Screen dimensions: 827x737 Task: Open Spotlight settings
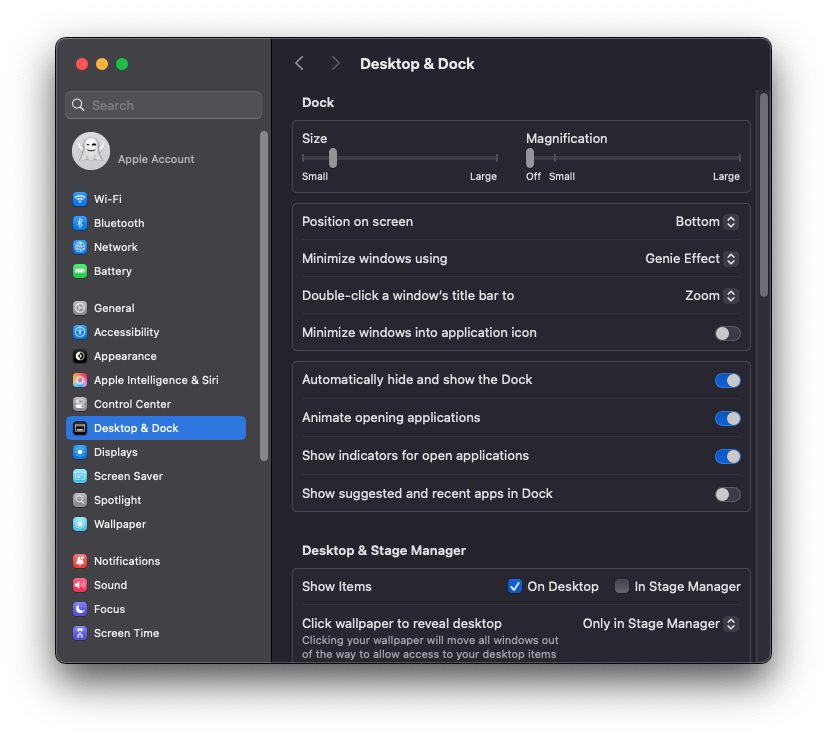[x=156, y=500]
